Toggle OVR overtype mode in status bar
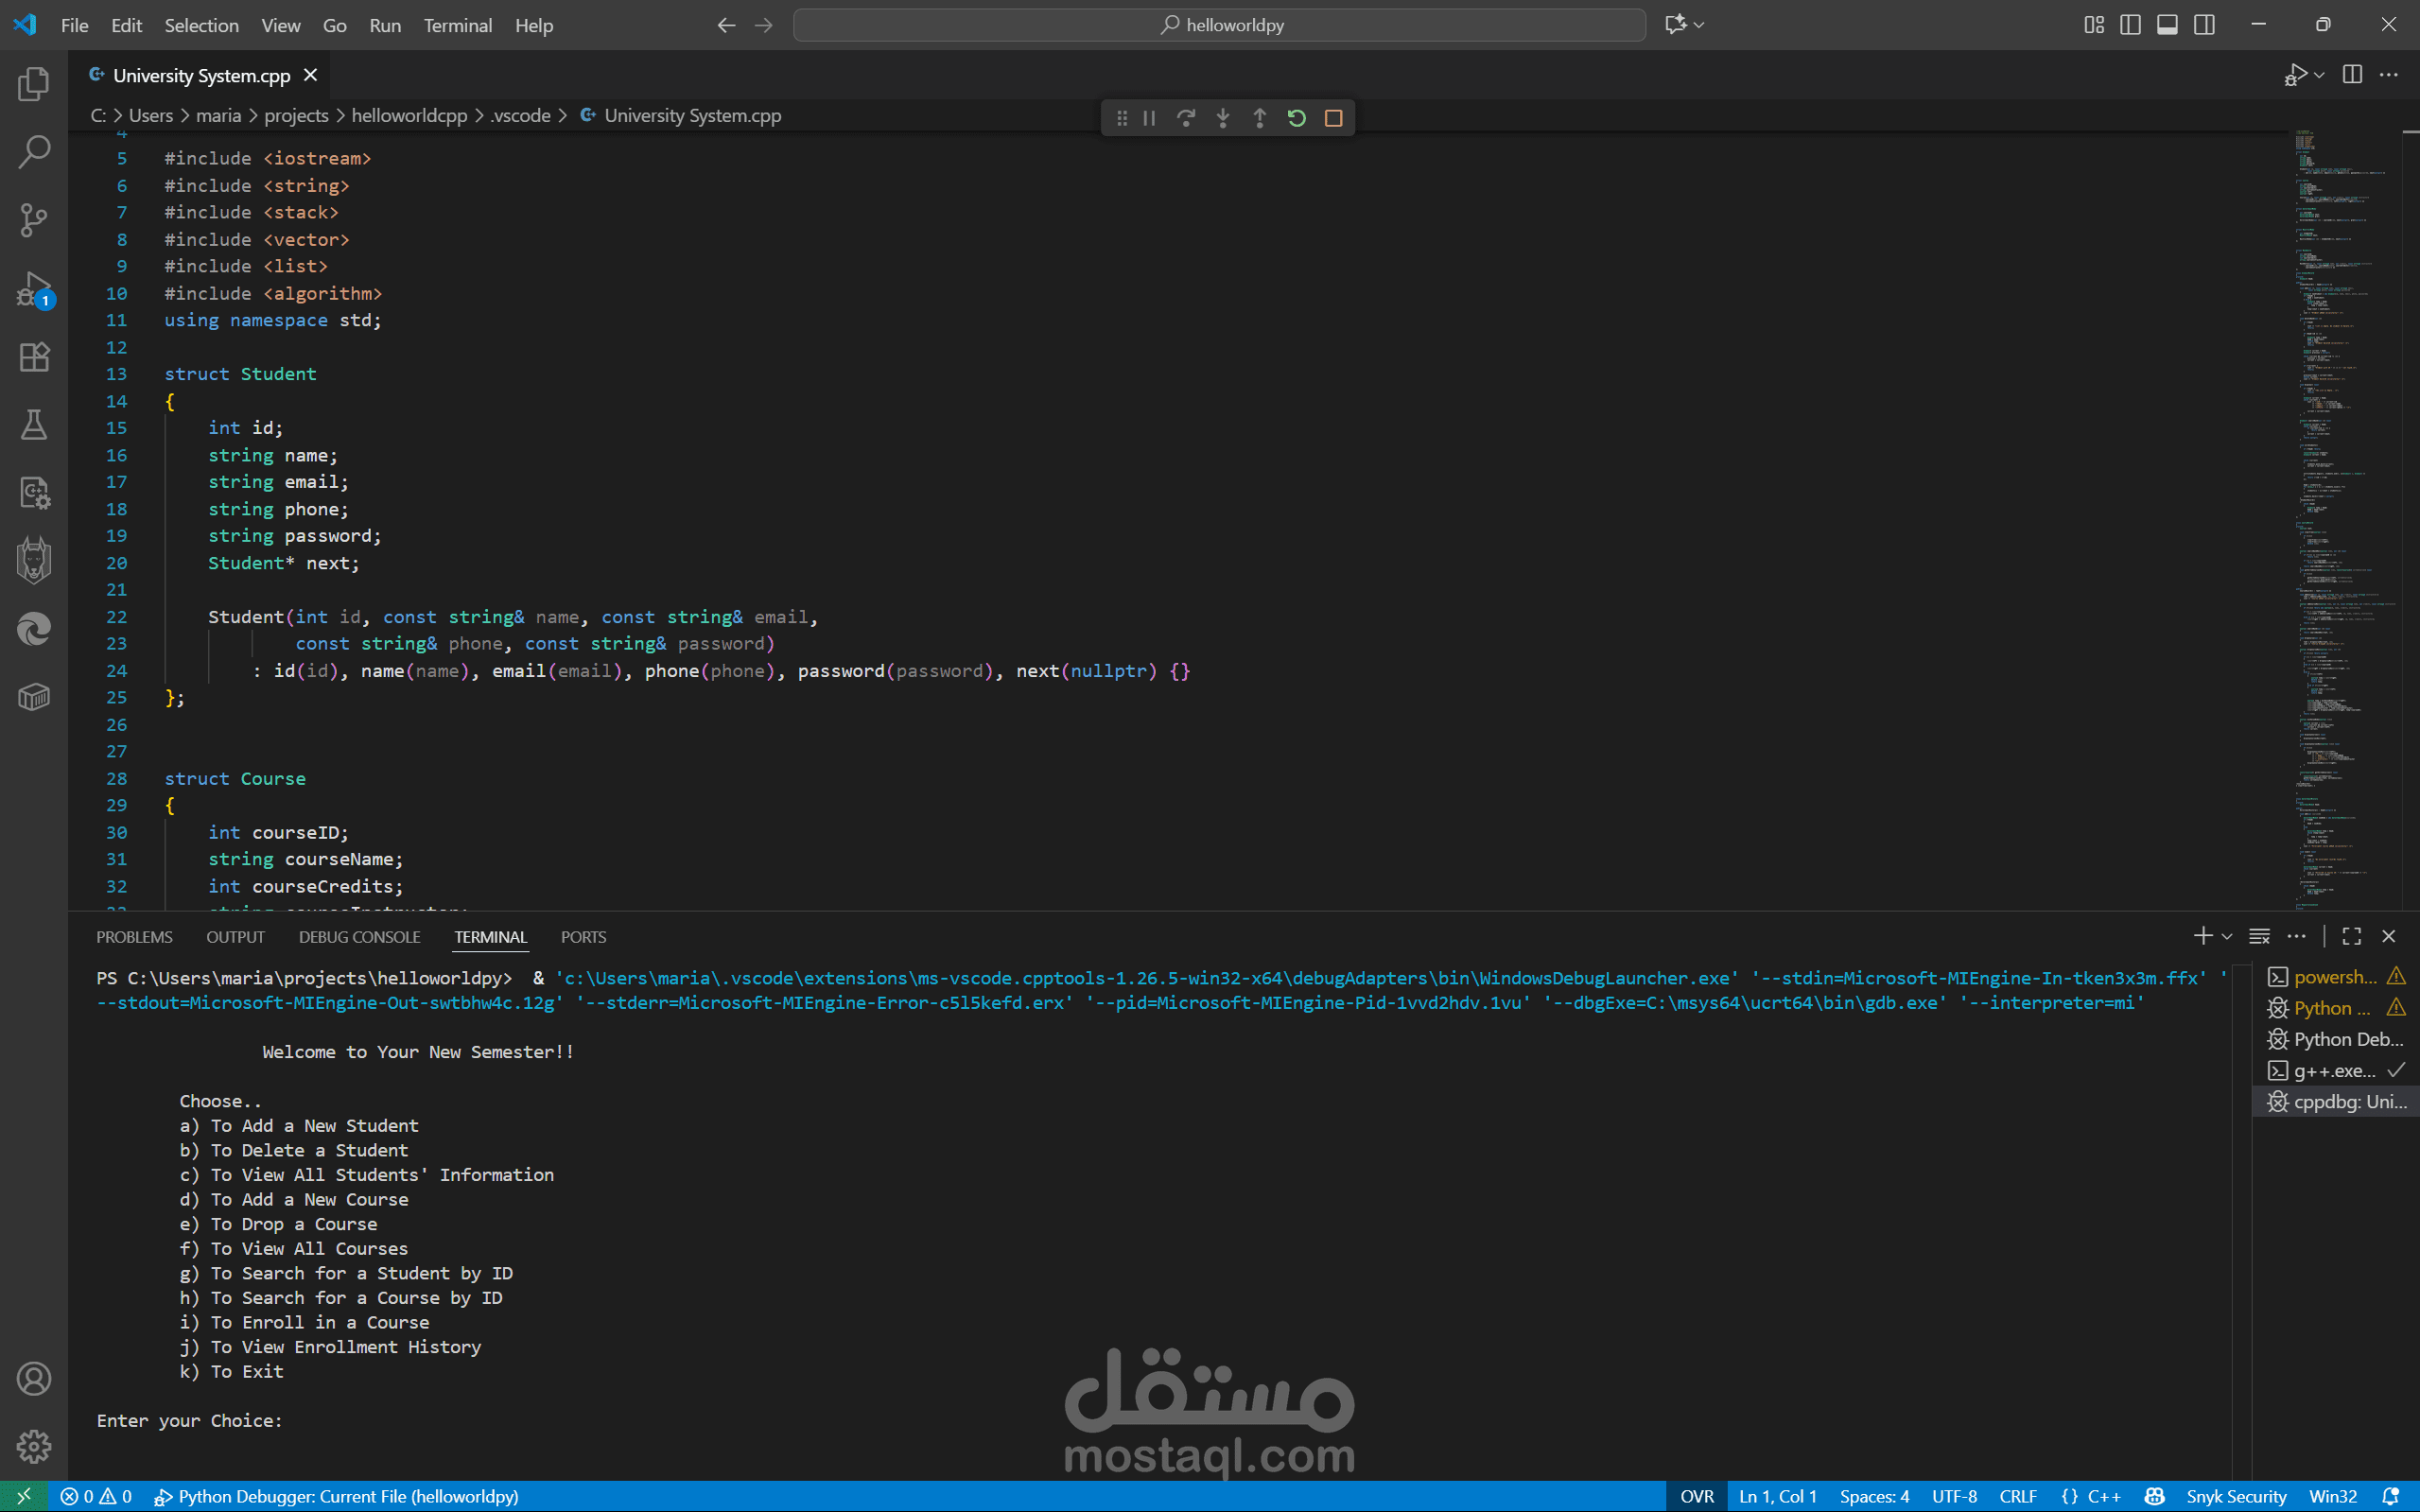Screen dimensions: 2420x1512 pyautogui.click(x=1697, y=1496)
